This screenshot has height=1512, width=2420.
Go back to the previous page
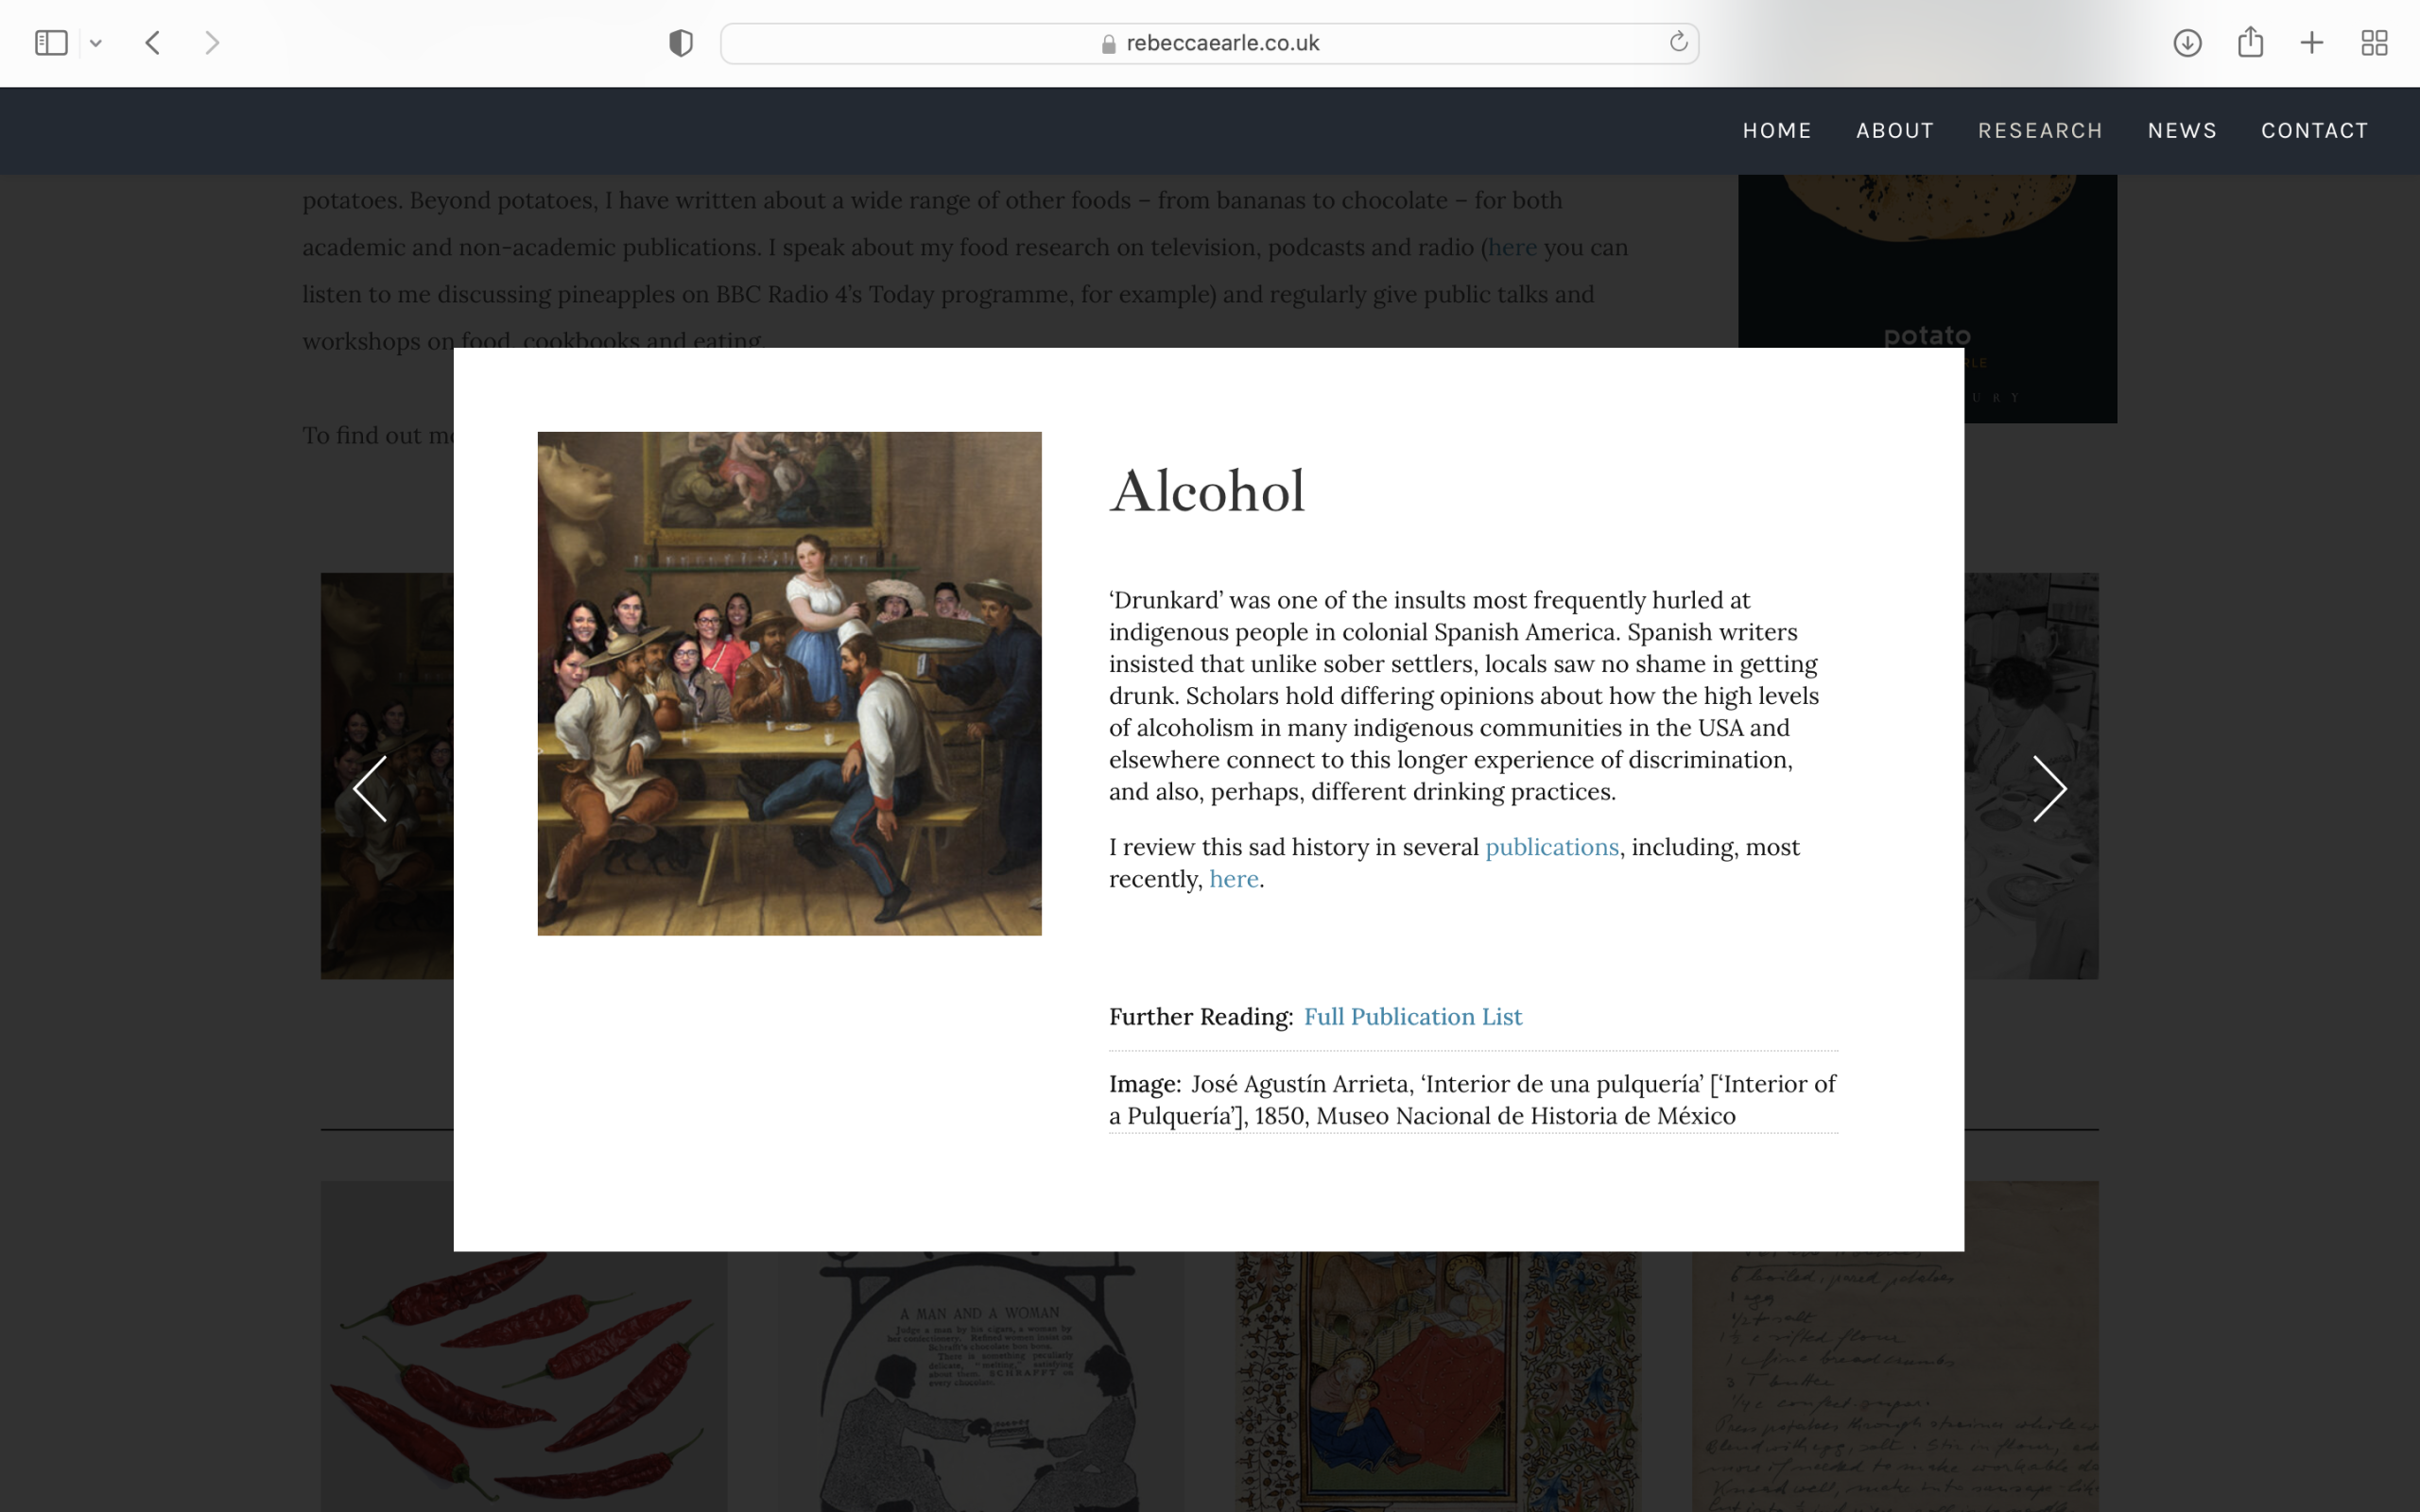click(x=153, y=43)
